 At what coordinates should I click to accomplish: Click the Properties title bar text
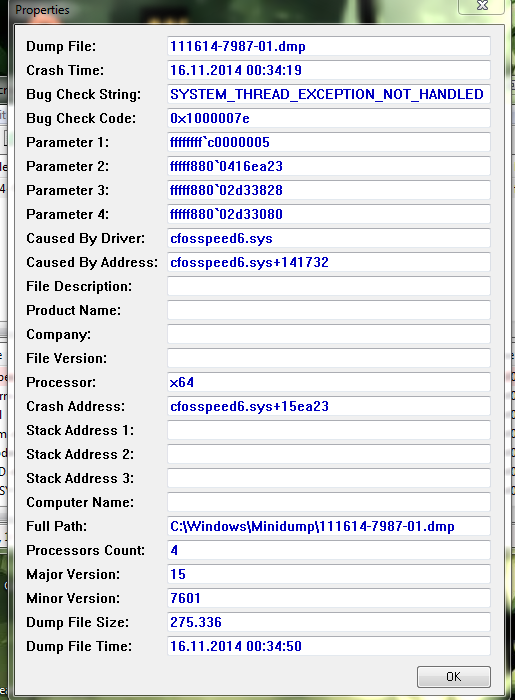click(x=42, y=10)
